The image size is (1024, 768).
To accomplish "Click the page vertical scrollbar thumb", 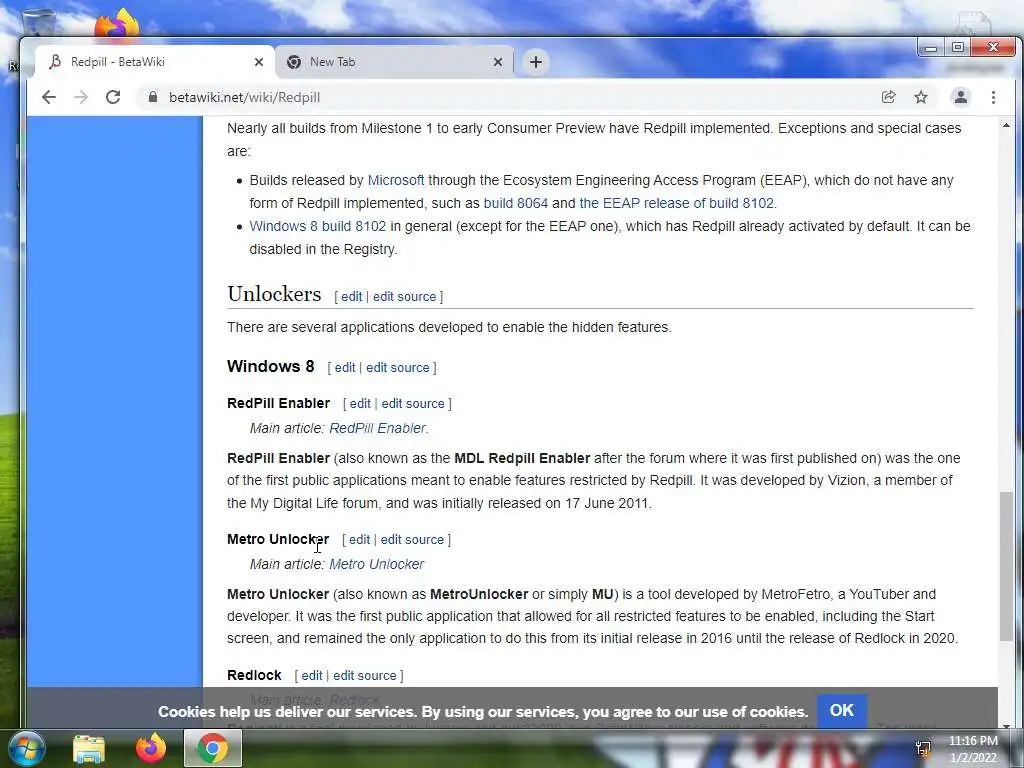I will pyautogui.click(x=1006, y=566).
